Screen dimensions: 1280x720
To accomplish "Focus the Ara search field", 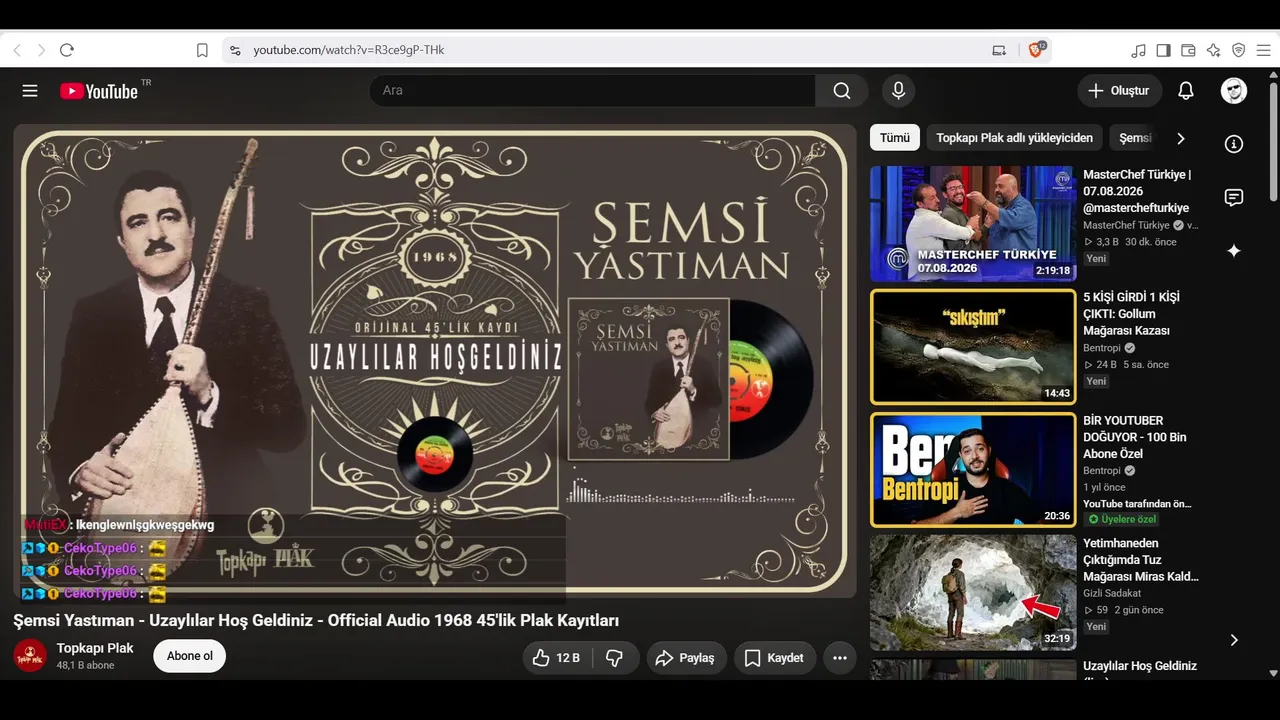I will coord(592,91).
